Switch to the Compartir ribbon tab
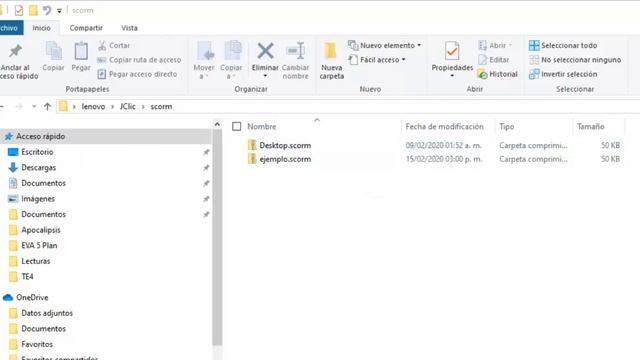Viewport: 640px width, 360px height. [86, 28]
